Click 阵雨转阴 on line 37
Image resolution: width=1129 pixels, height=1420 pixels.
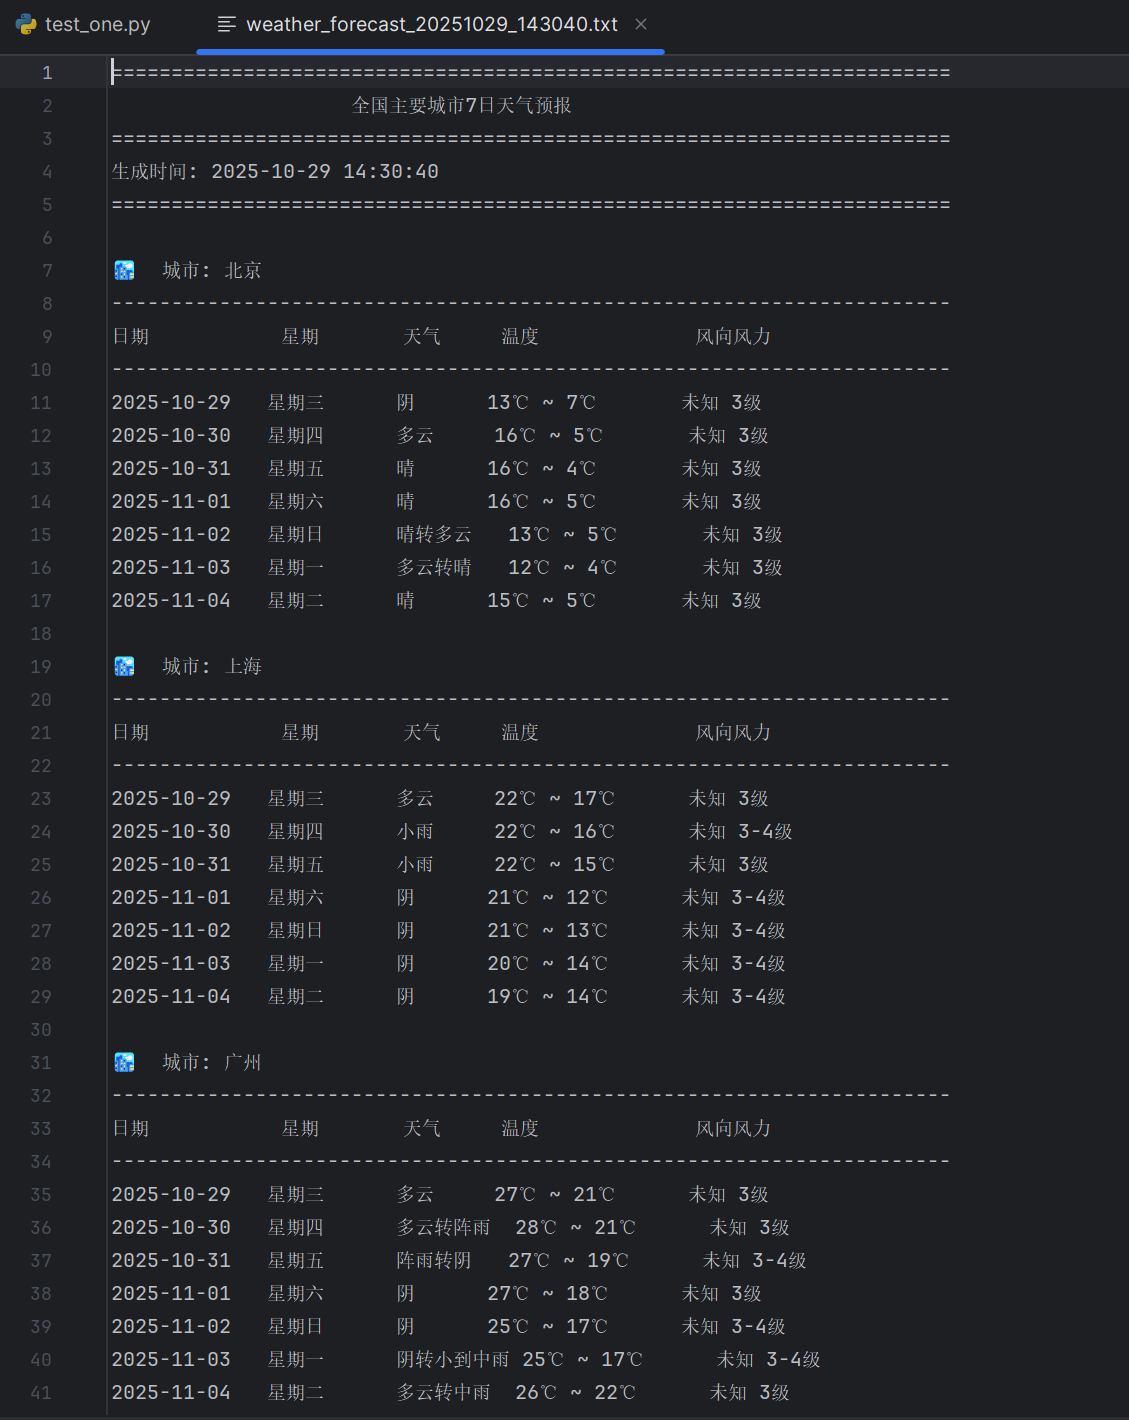[x=434, y=1260]
